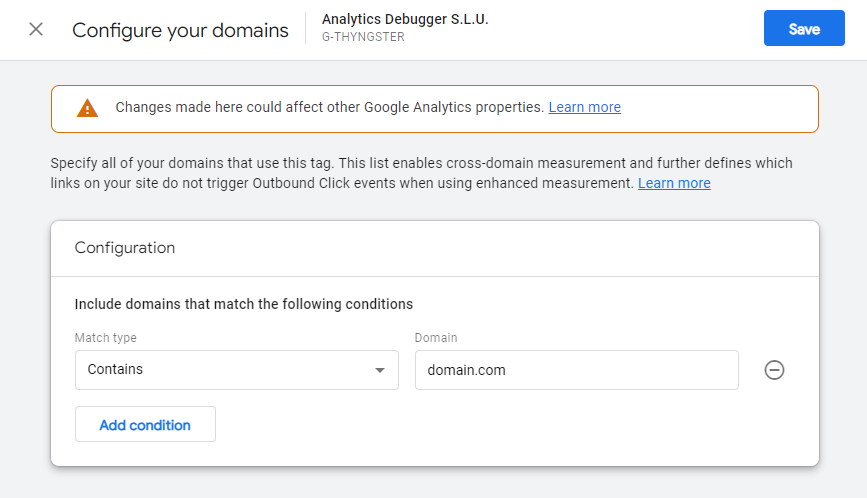The height and width of the screenshot is (498, 867).
Task: Close the Configure your domains panel
Action: point(36,29)
